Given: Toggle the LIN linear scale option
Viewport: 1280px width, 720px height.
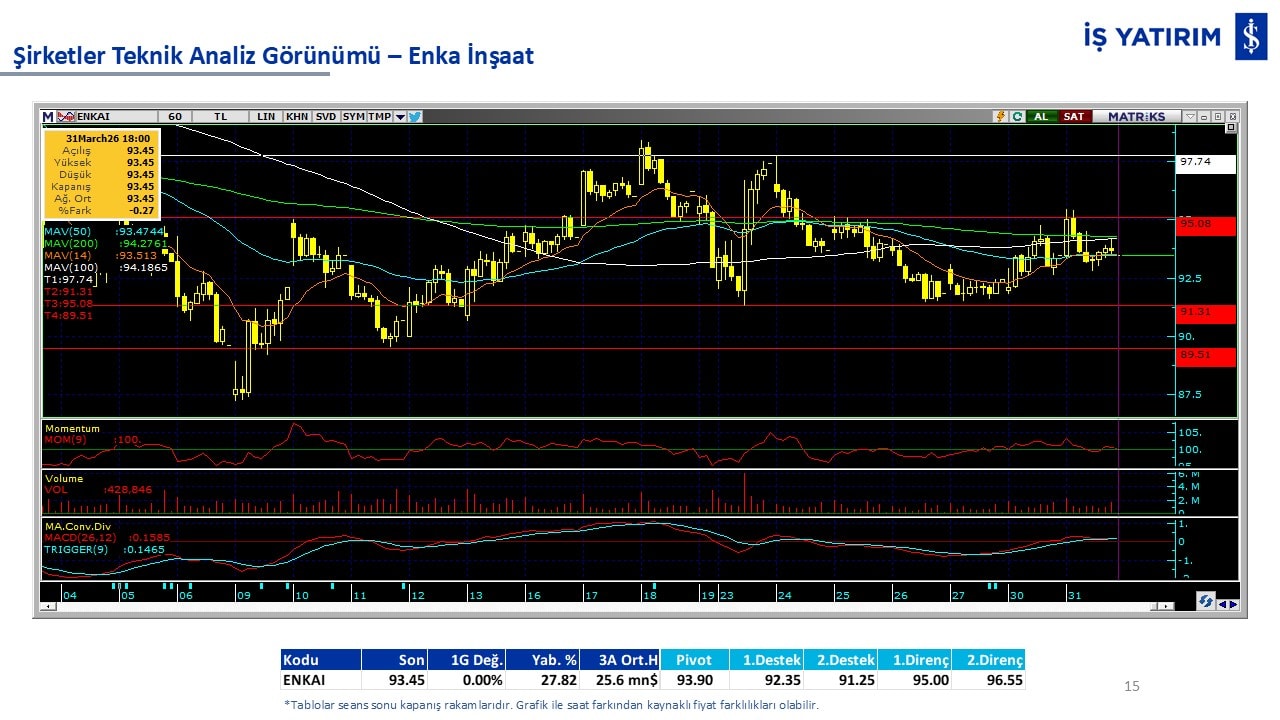Looking at the screenshot, I should coord(265,116).
